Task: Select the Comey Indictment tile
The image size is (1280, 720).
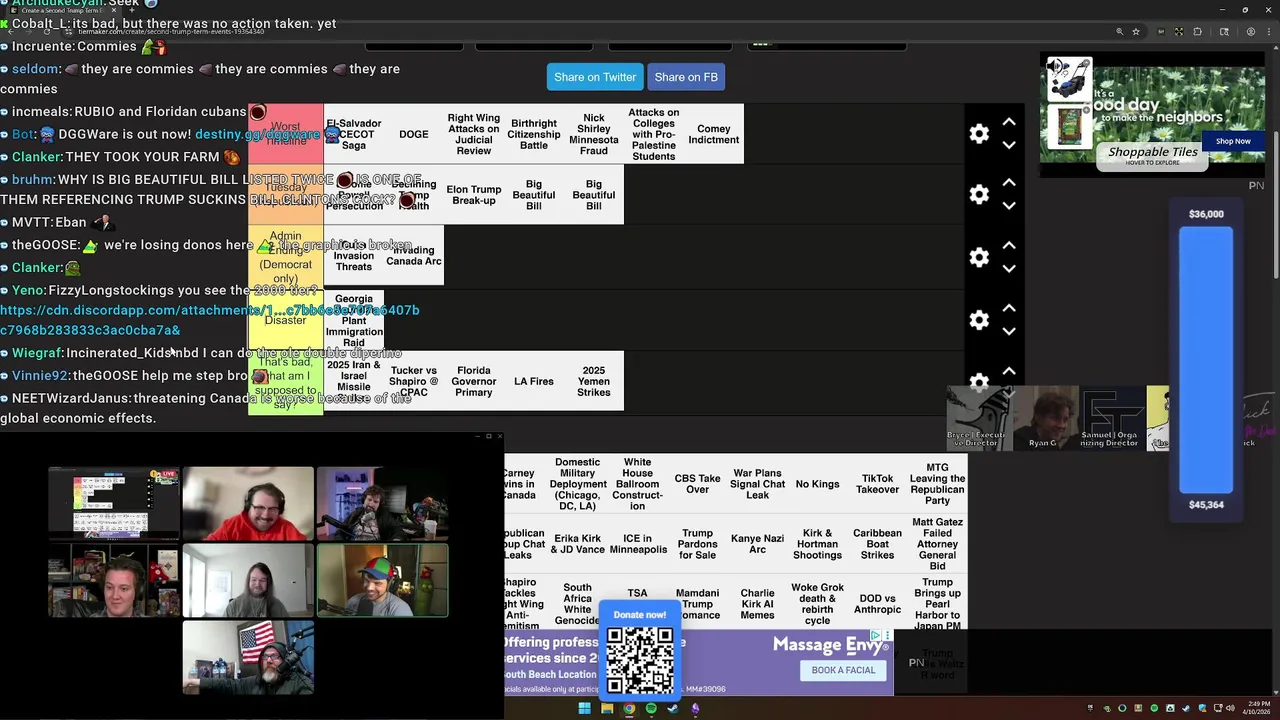Action: click(714, 134)
